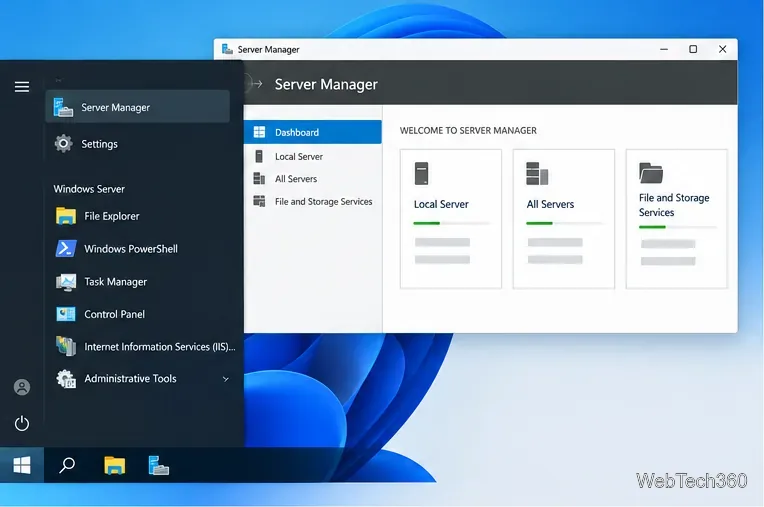This screenshot has width=764, height=507.
Task: Close the Server Manager window
Action: (723, 49)
